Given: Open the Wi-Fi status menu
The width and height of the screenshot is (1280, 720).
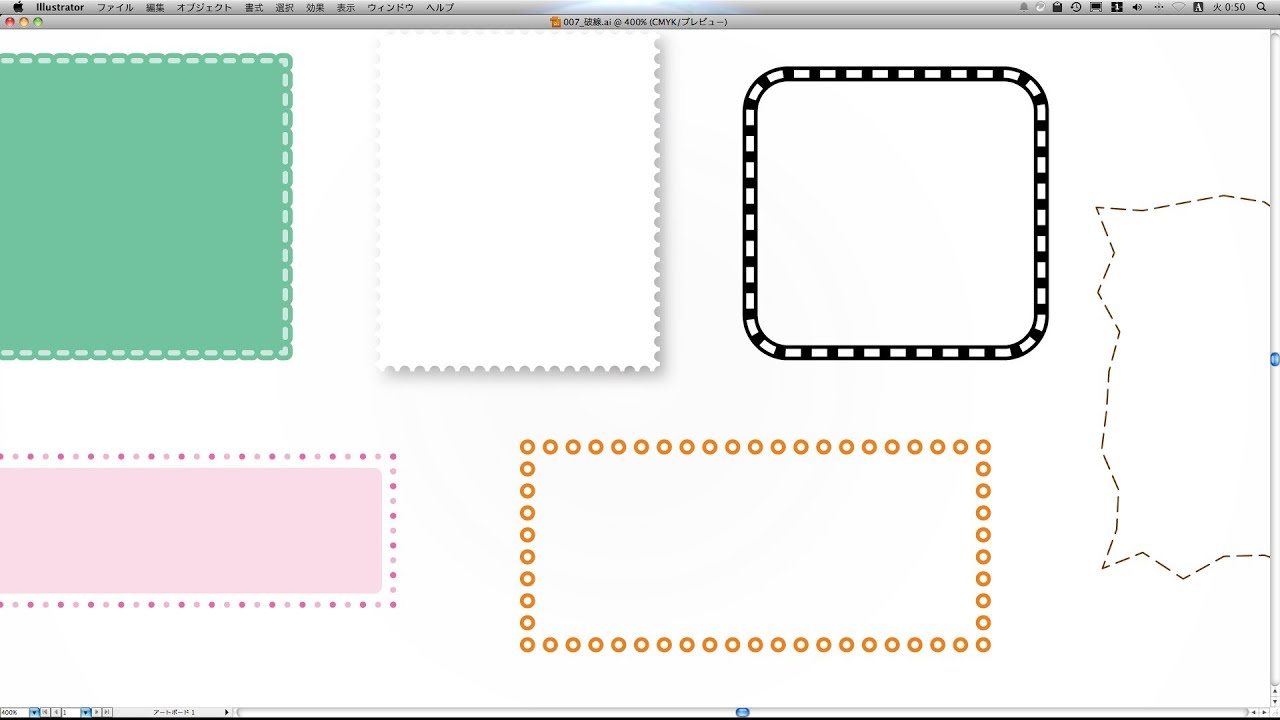Looking at the screenshot, I should 1179,7.
